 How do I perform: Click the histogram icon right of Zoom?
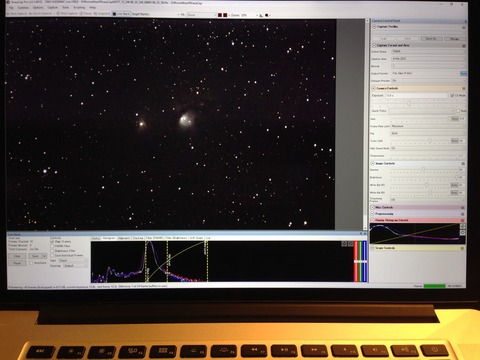coord(261,15)
